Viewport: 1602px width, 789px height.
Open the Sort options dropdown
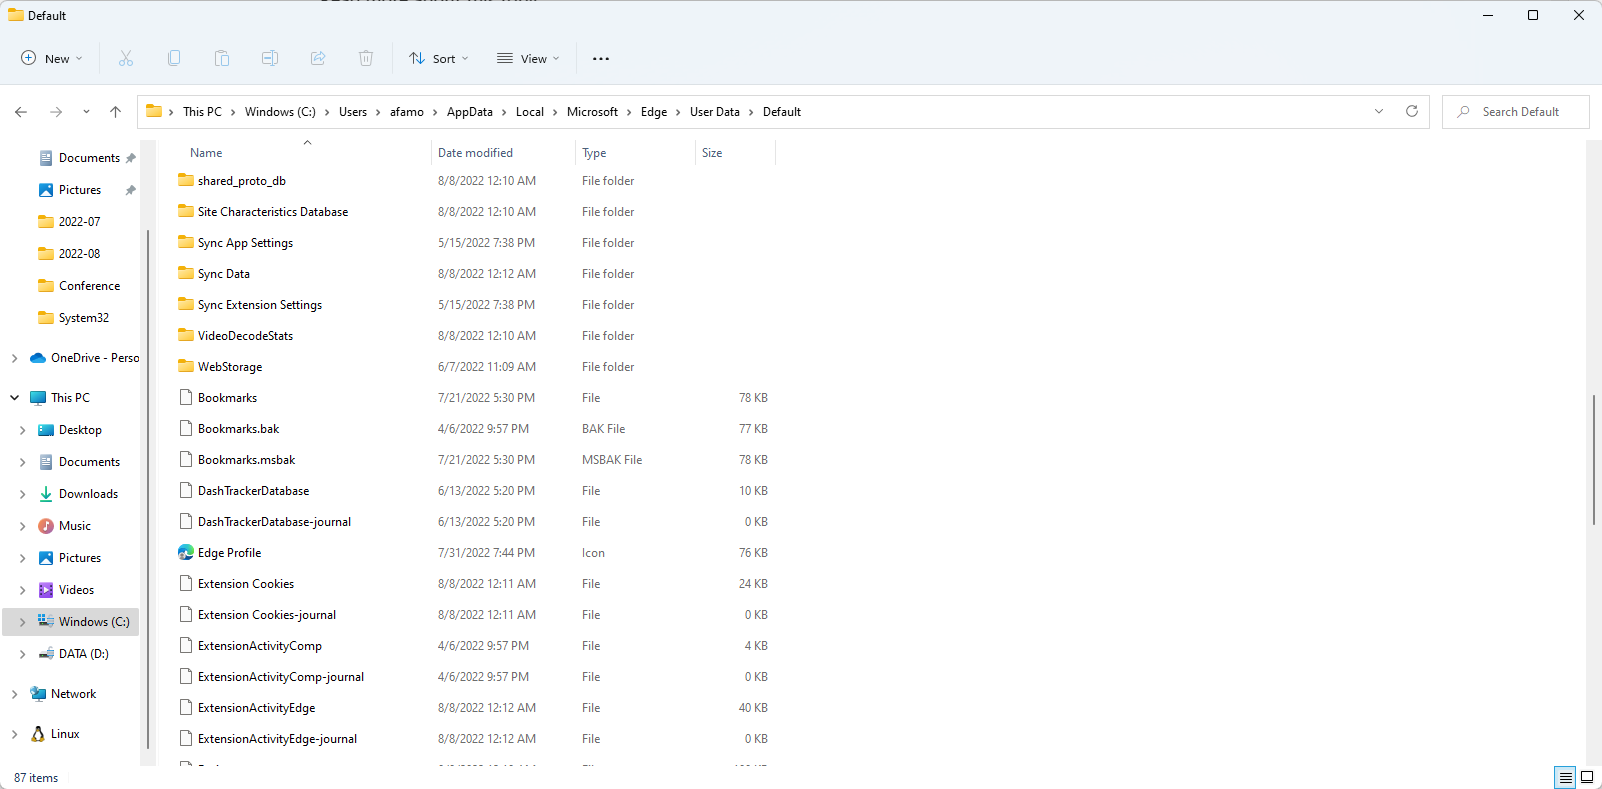pyautogui.click(x=439, y=58)
